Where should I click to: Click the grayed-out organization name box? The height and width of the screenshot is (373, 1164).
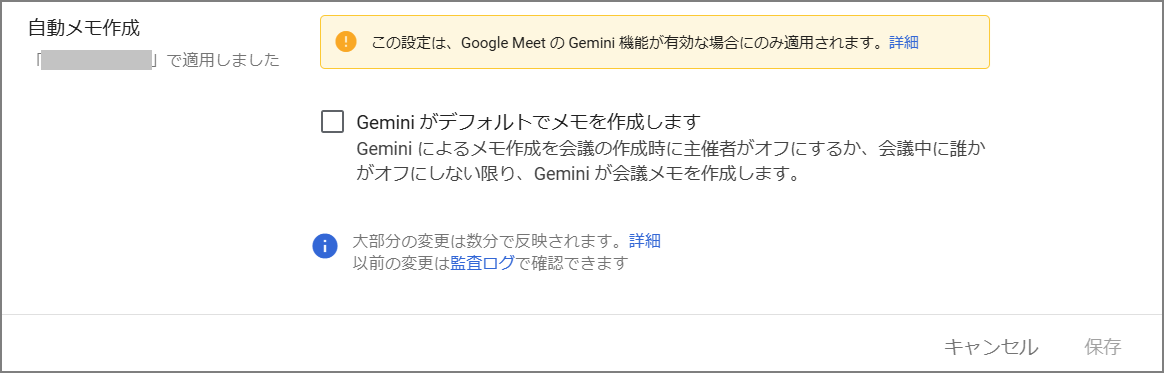pos(97,60)
